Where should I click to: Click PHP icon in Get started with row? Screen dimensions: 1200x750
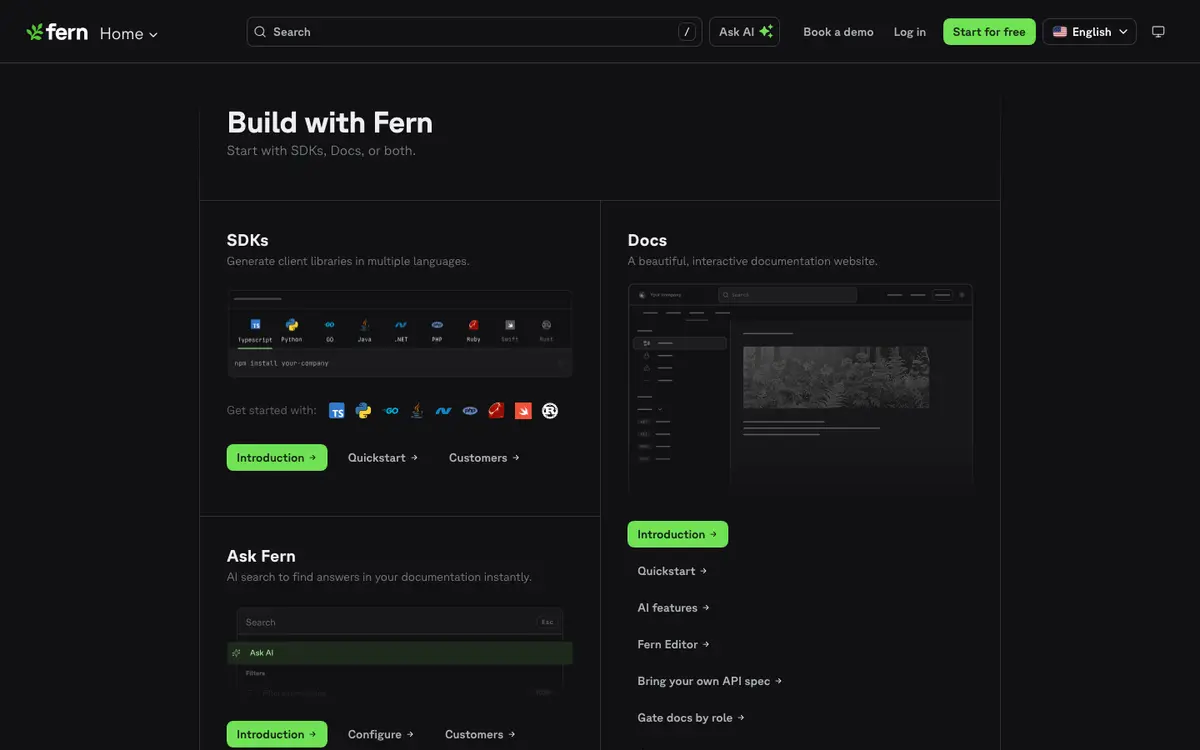click(x=470, y=411)
